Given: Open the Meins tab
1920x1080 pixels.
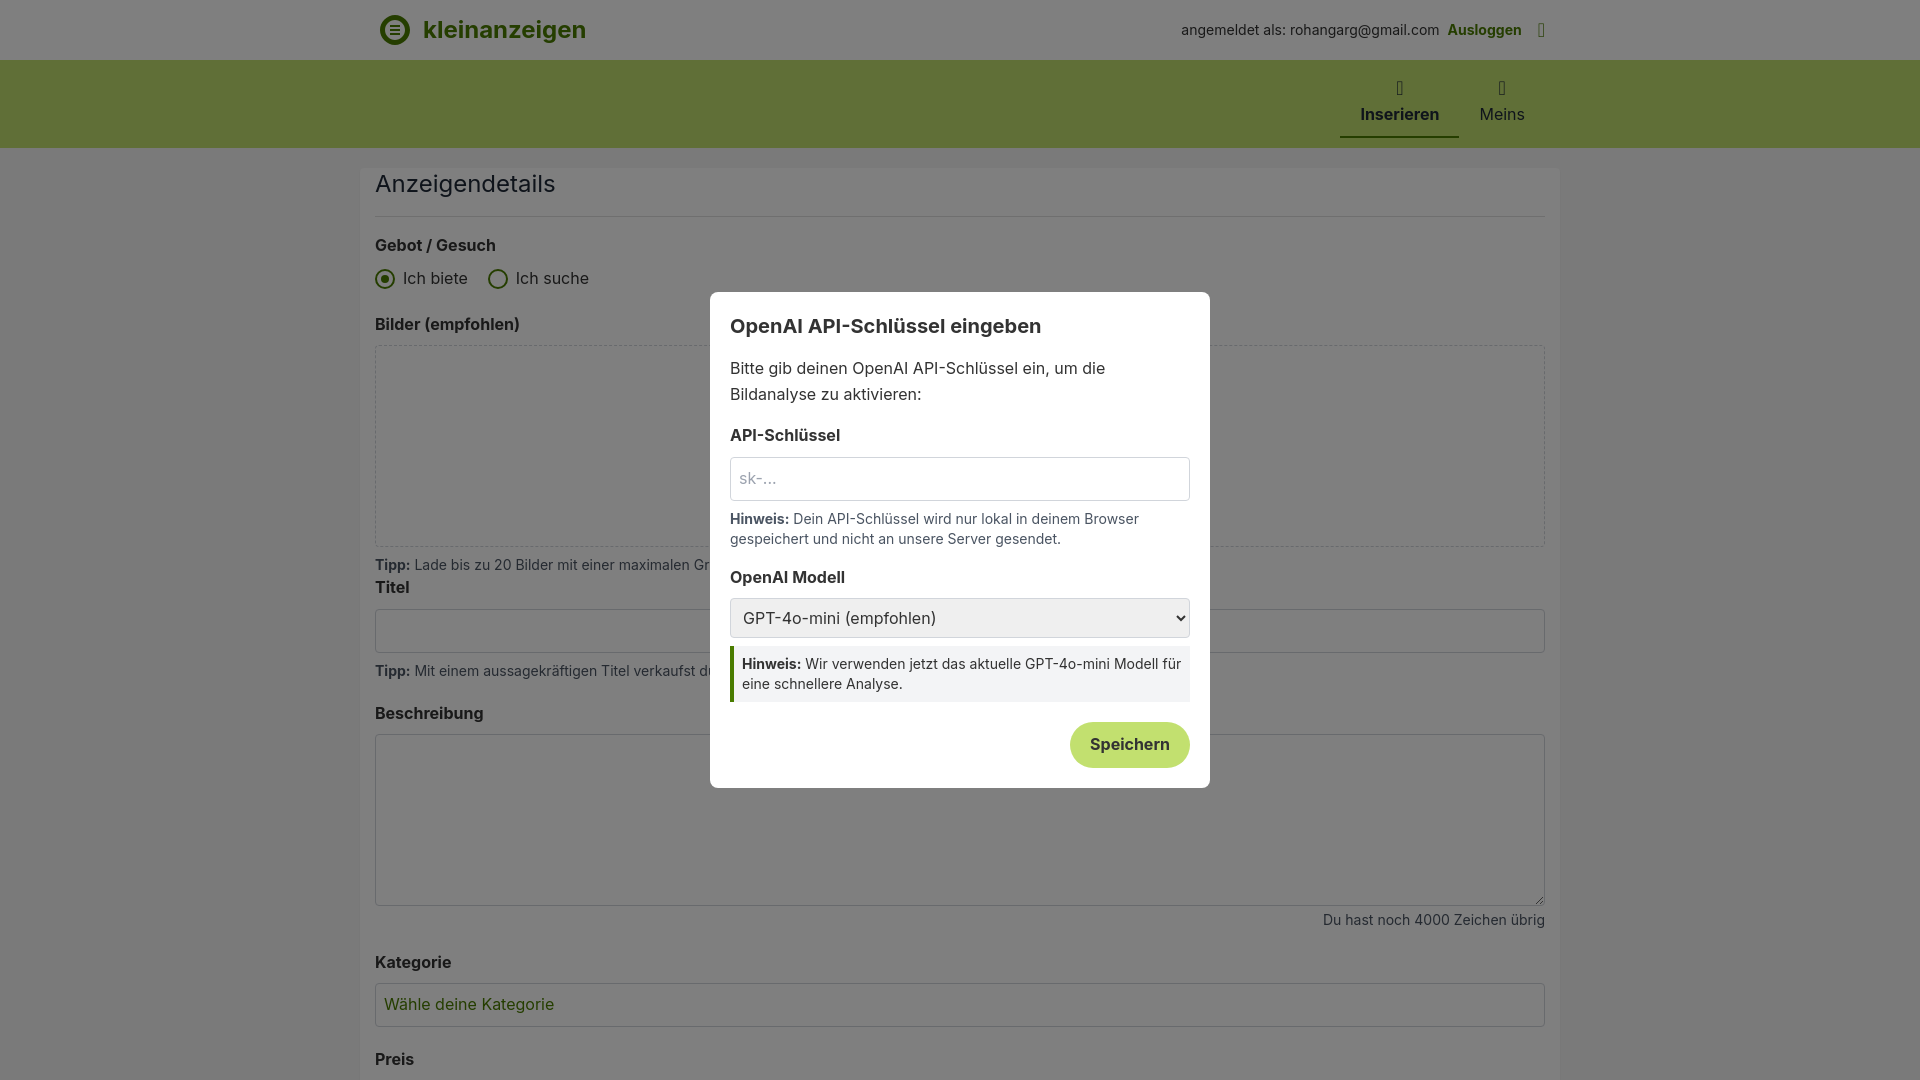Looking at the screenshot, I should [x=1502, y=103].
